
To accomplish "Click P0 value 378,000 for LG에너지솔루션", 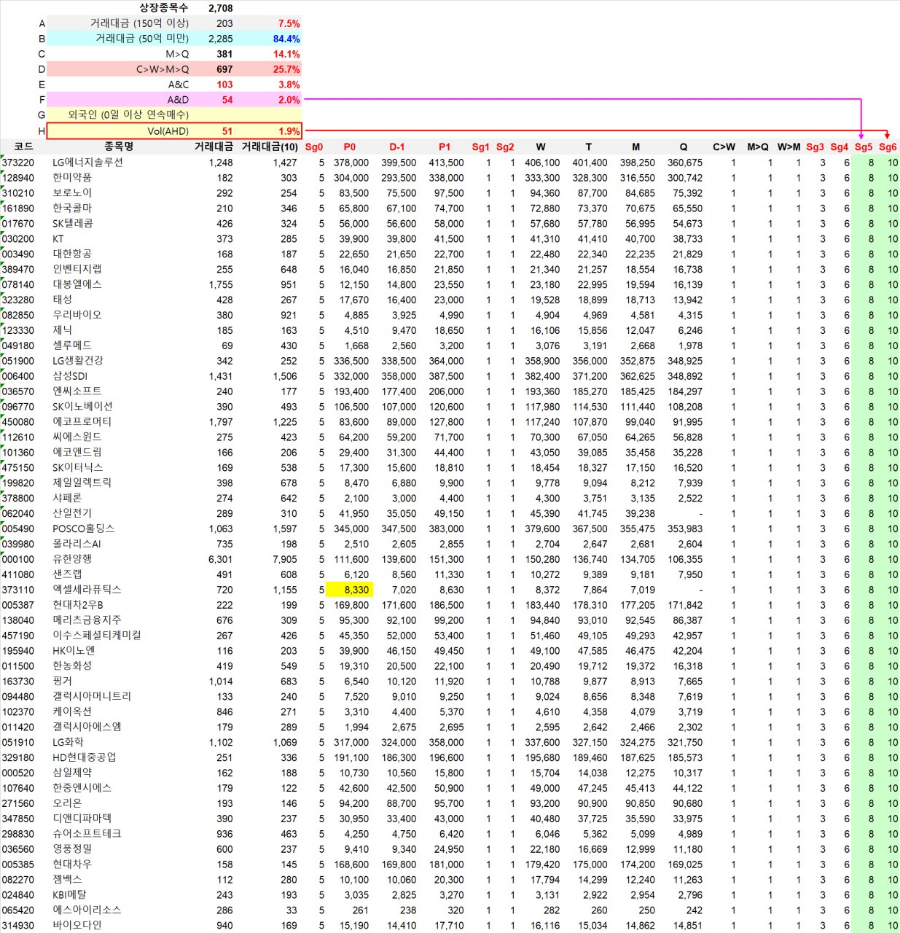I will coord(351,162).
